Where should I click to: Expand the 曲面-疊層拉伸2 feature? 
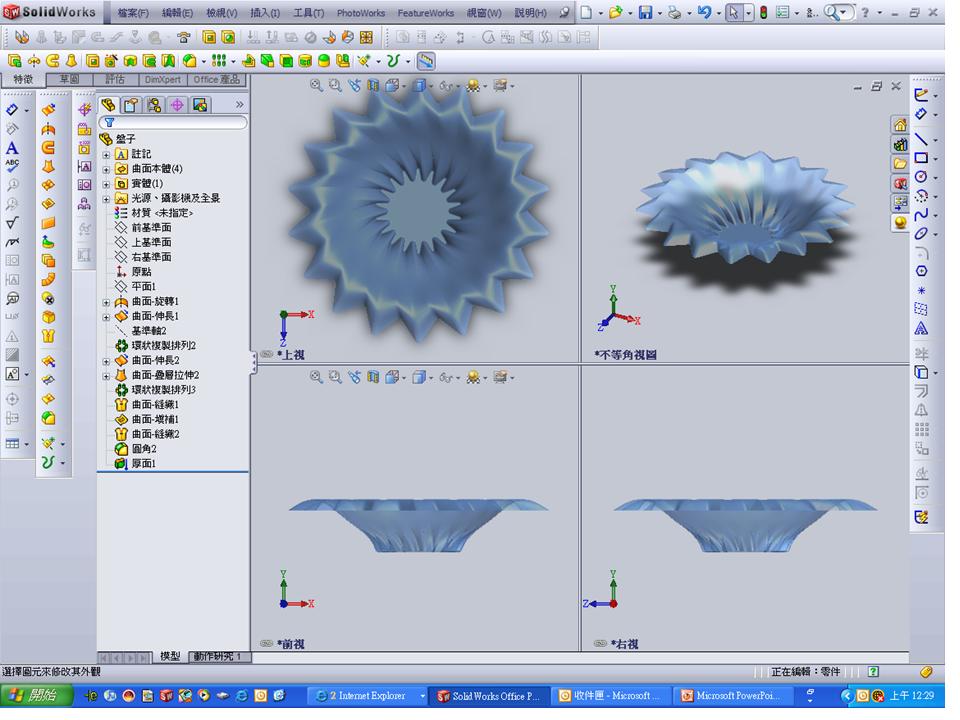[x=106, y=375]
